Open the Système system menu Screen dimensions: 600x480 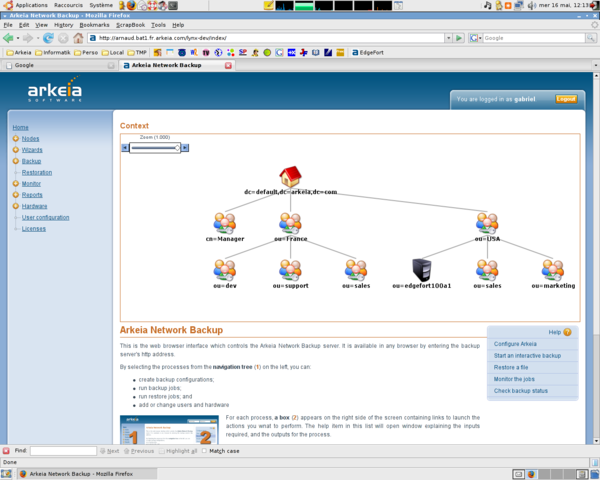click(101, 5)
